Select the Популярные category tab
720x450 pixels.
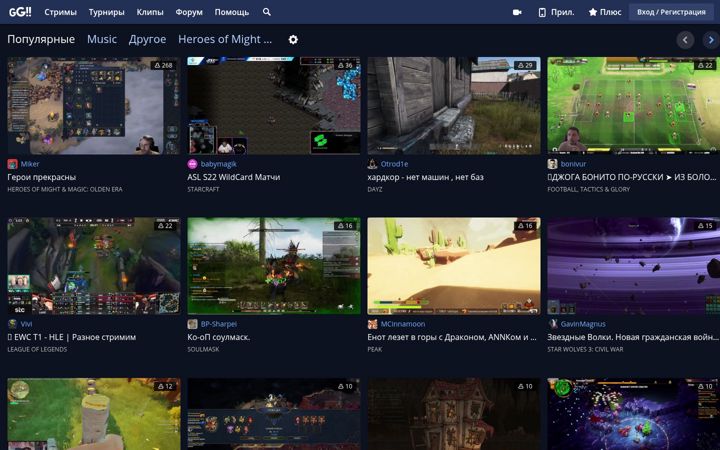pos(41,39)
